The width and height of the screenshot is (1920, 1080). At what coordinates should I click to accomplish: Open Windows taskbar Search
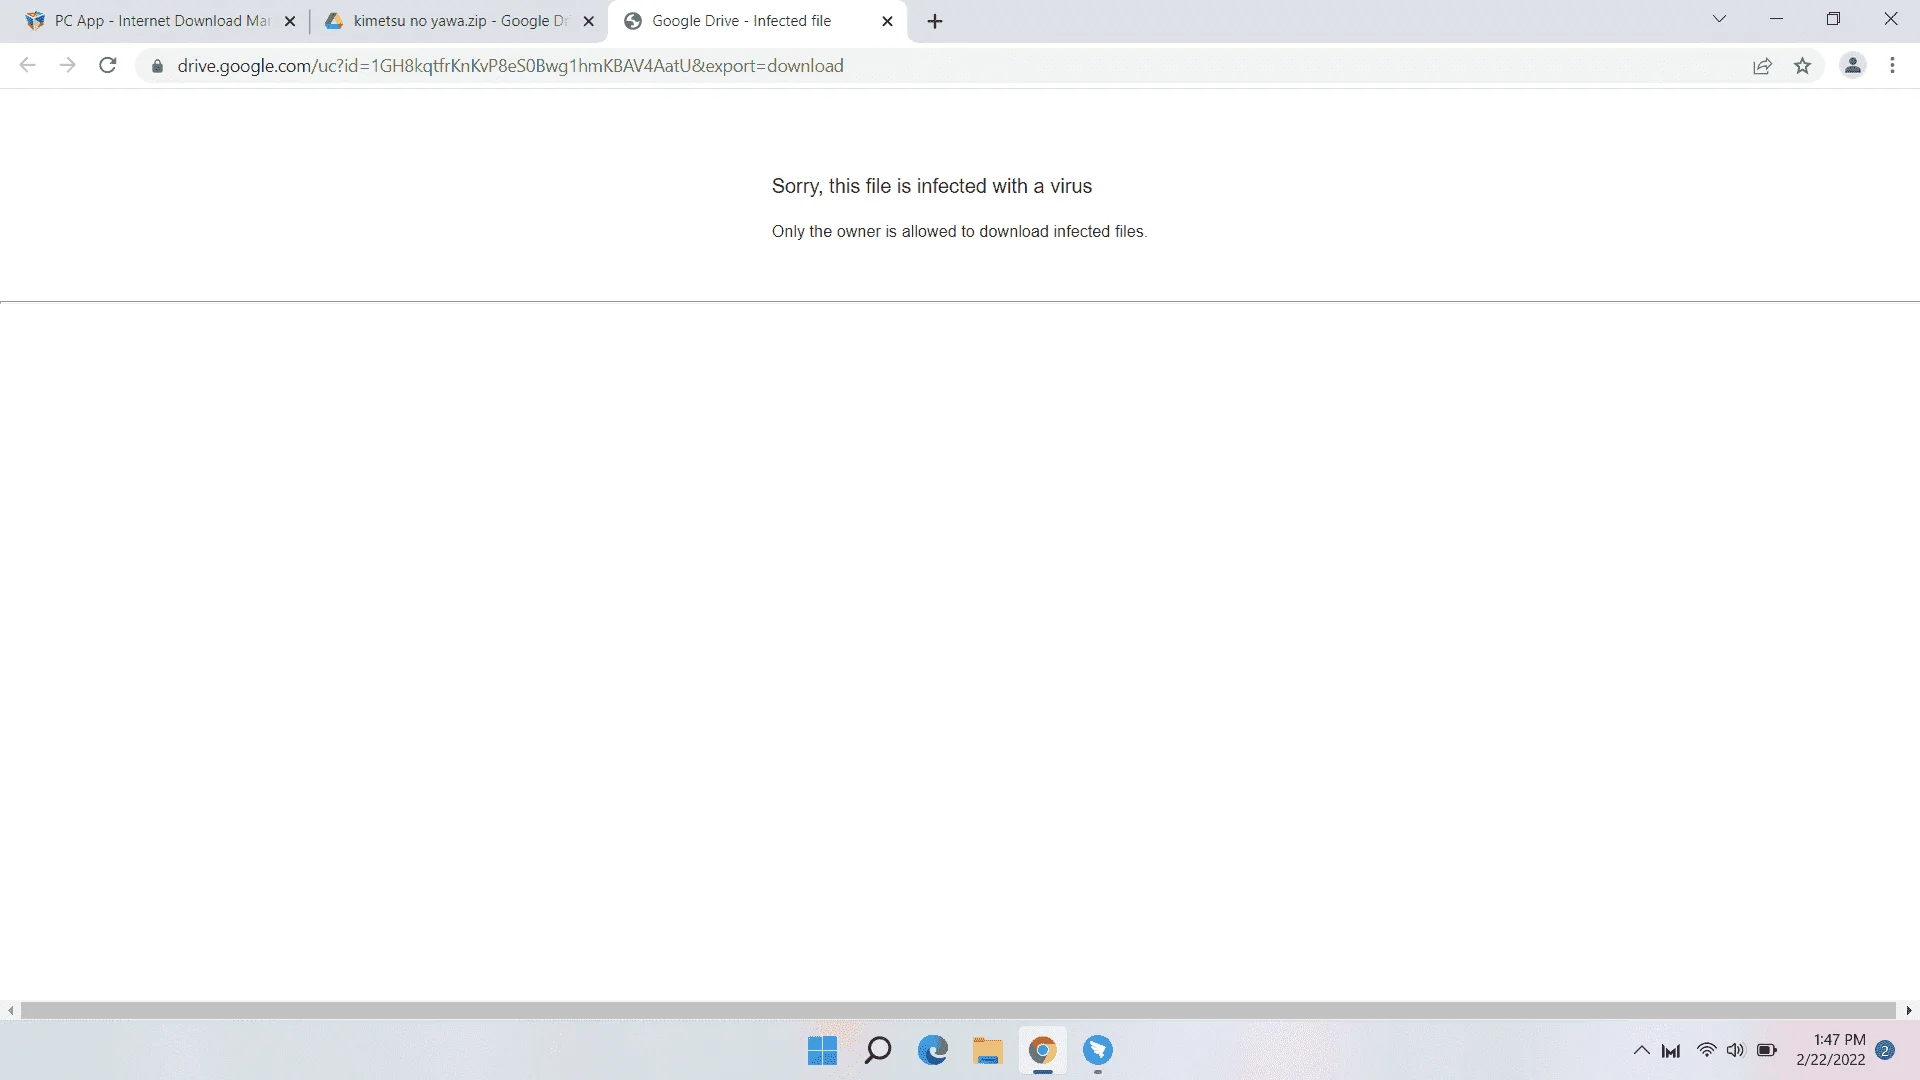coord(877,1051)
